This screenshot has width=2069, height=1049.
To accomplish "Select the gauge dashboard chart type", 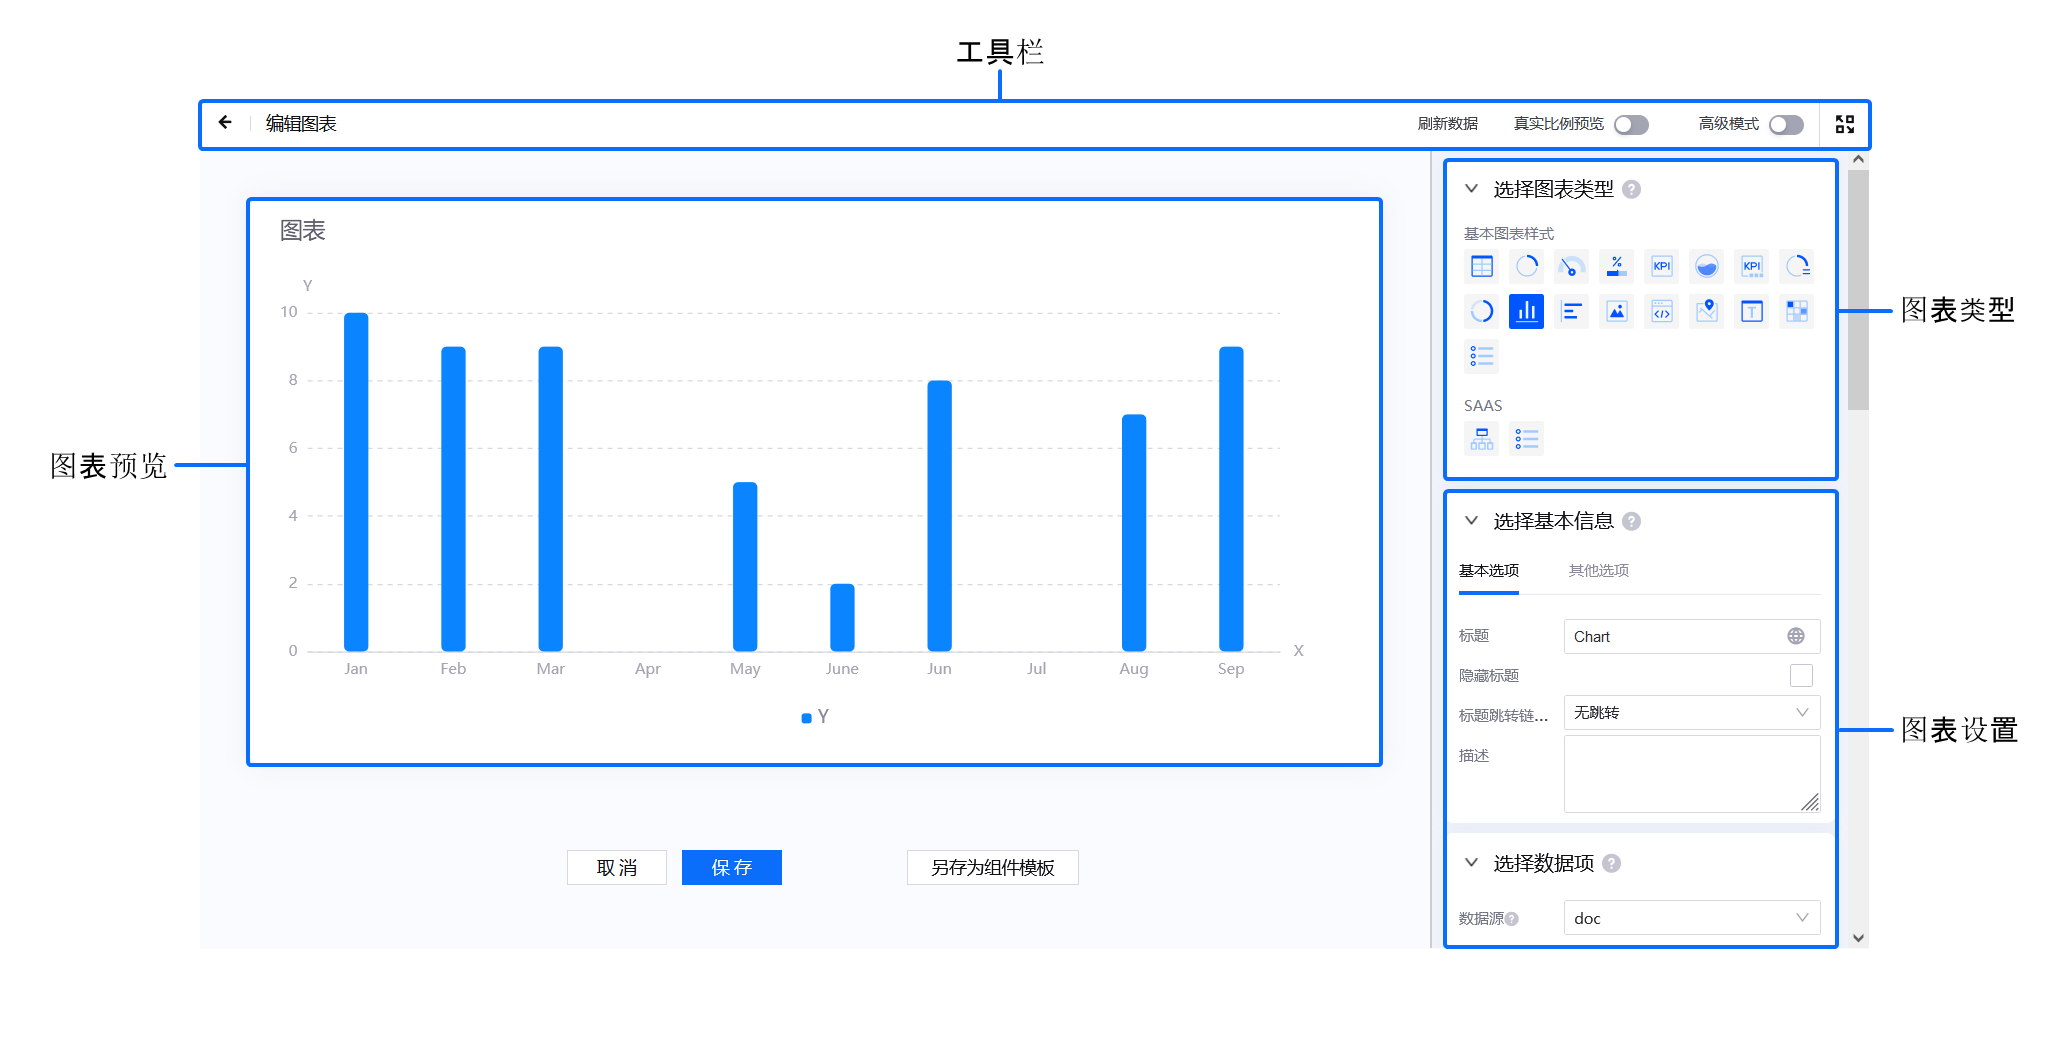I will point(1572,266).
